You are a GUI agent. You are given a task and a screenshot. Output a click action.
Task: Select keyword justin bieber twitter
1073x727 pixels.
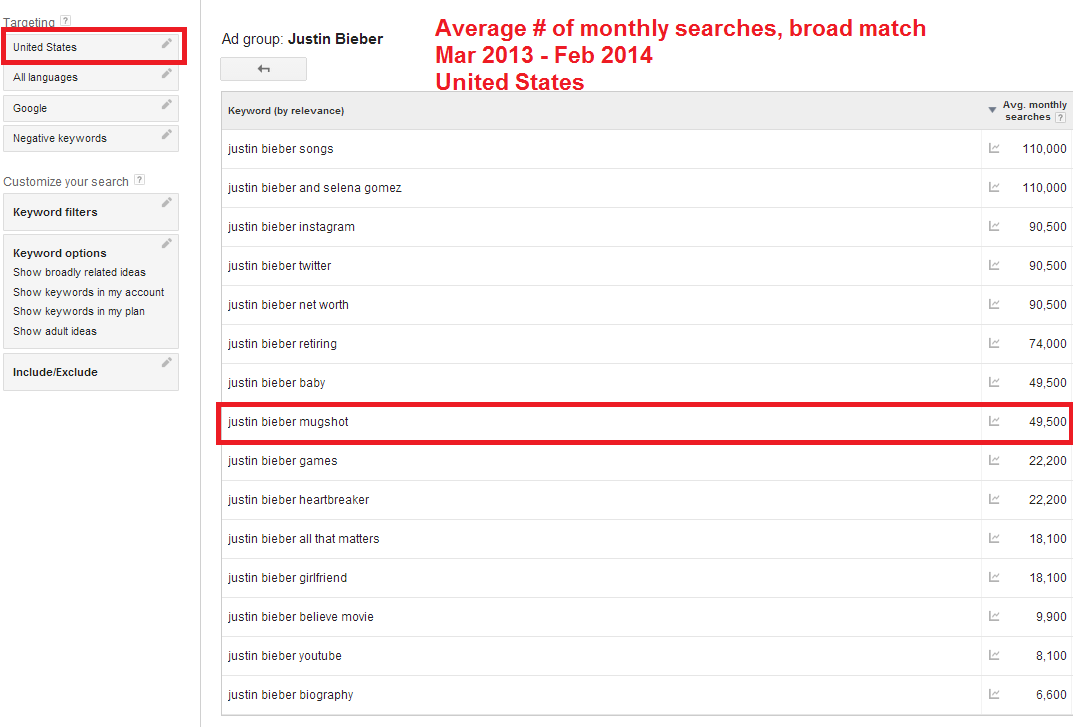click(279, 266)
